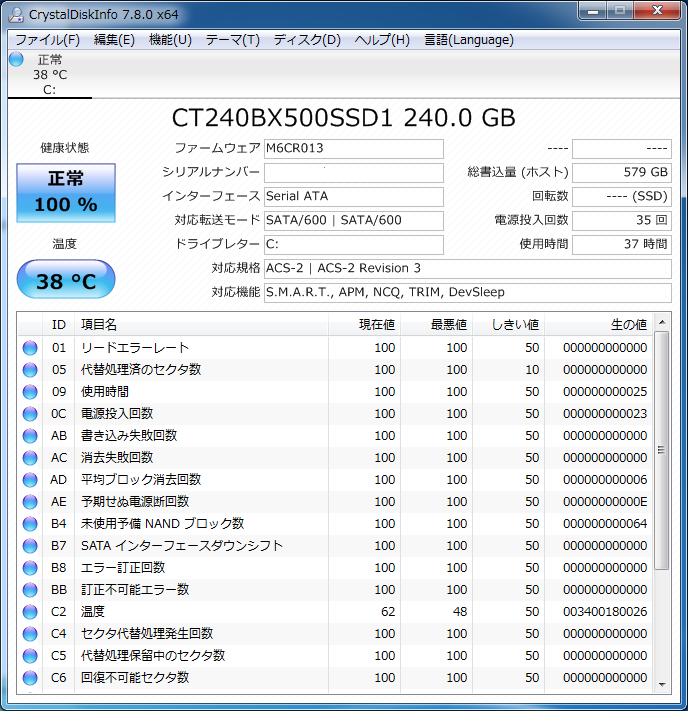
Task: Click status circle for row 0C 電源投入回数
Action: [x=30, y=414]
